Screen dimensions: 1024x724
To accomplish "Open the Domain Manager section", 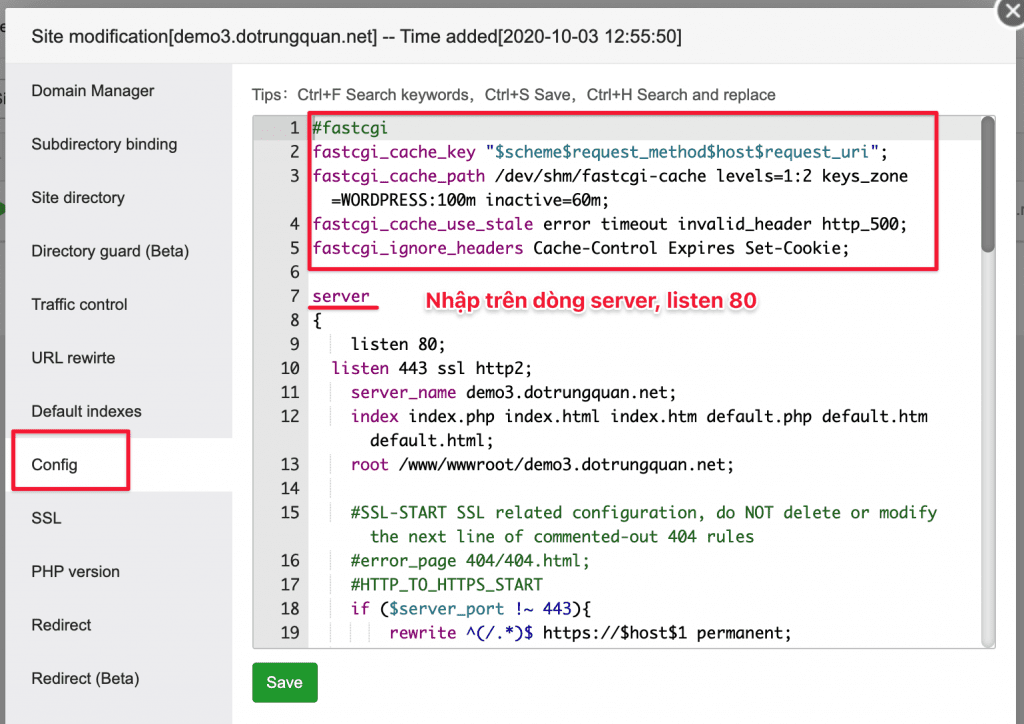I will 93,91.
